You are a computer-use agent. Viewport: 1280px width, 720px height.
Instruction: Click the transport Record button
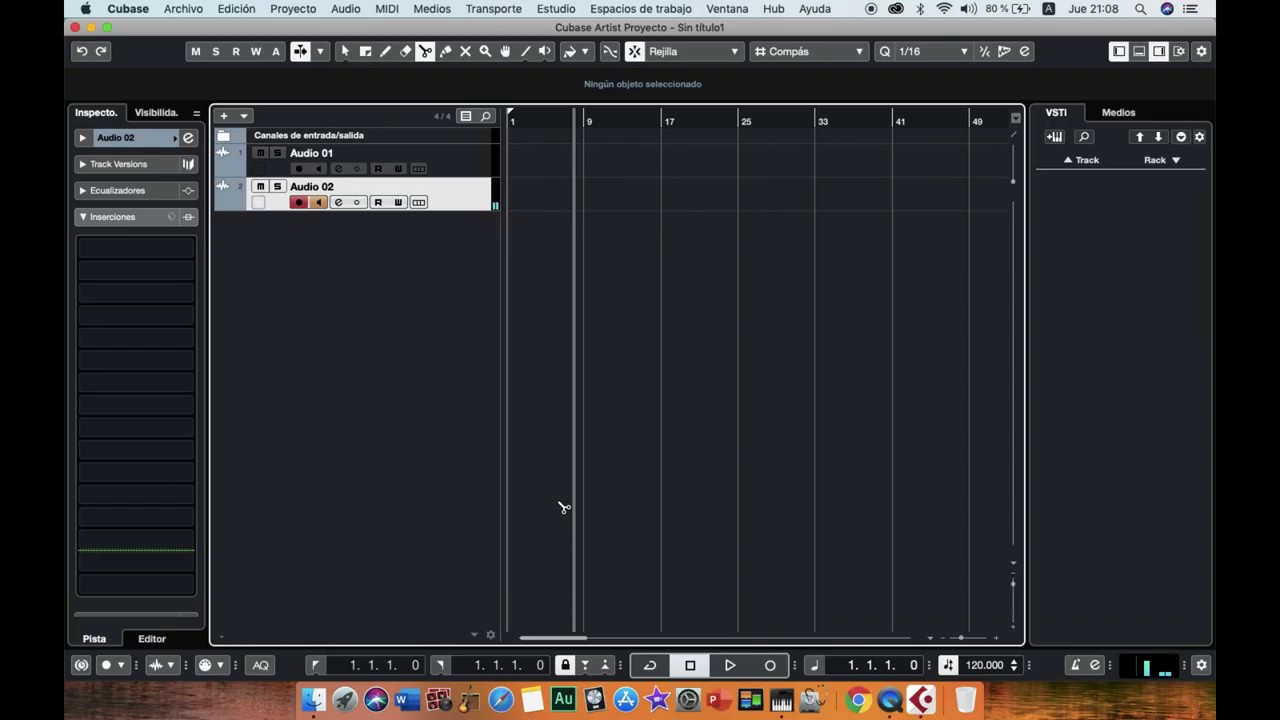coord(770,665)
